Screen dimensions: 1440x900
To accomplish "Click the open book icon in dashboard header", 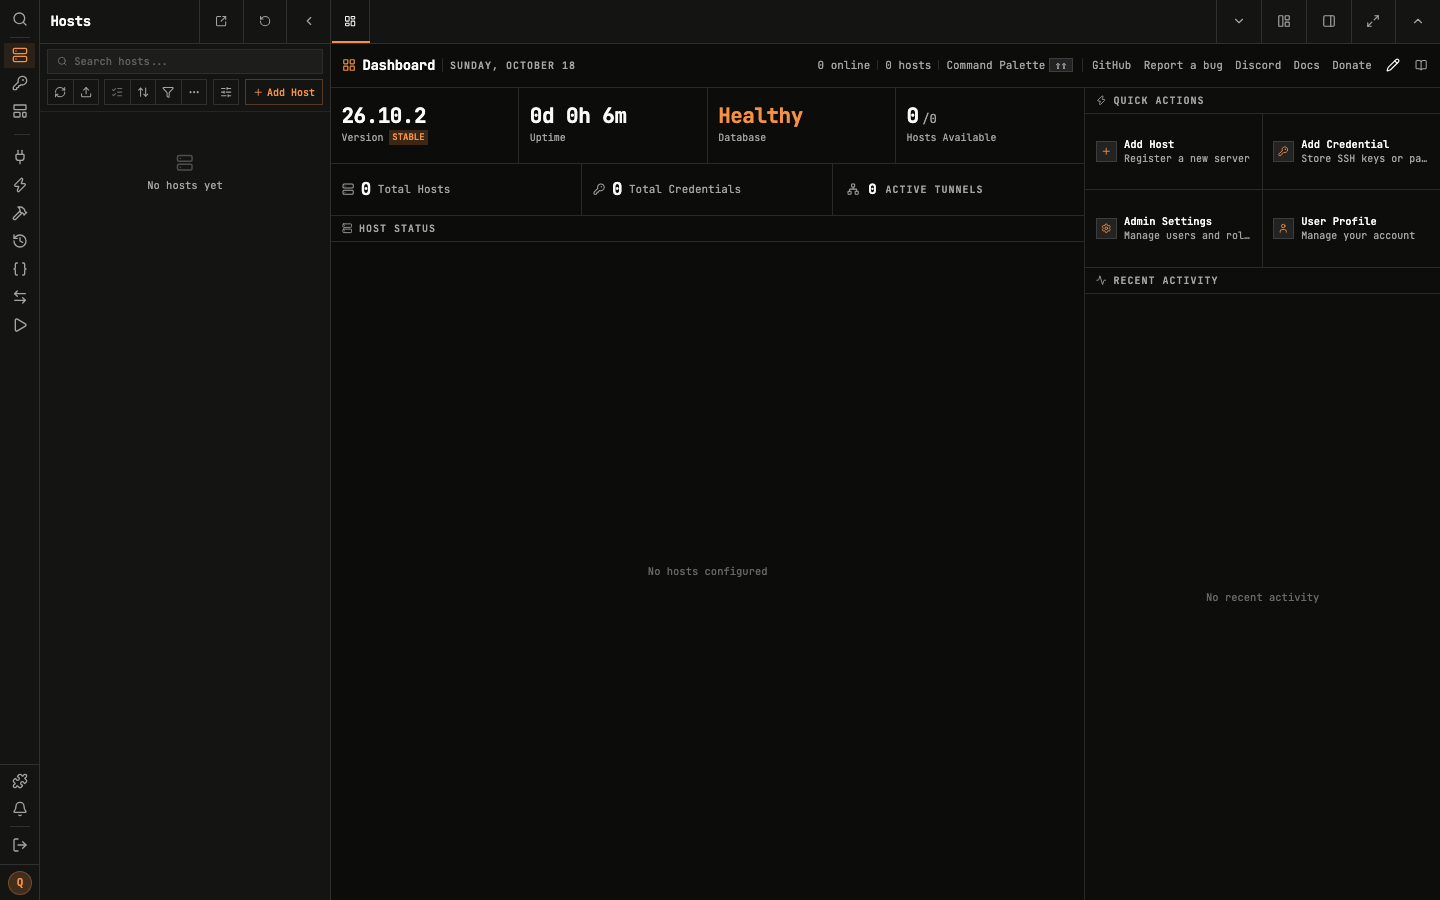I will (1421, 65).
